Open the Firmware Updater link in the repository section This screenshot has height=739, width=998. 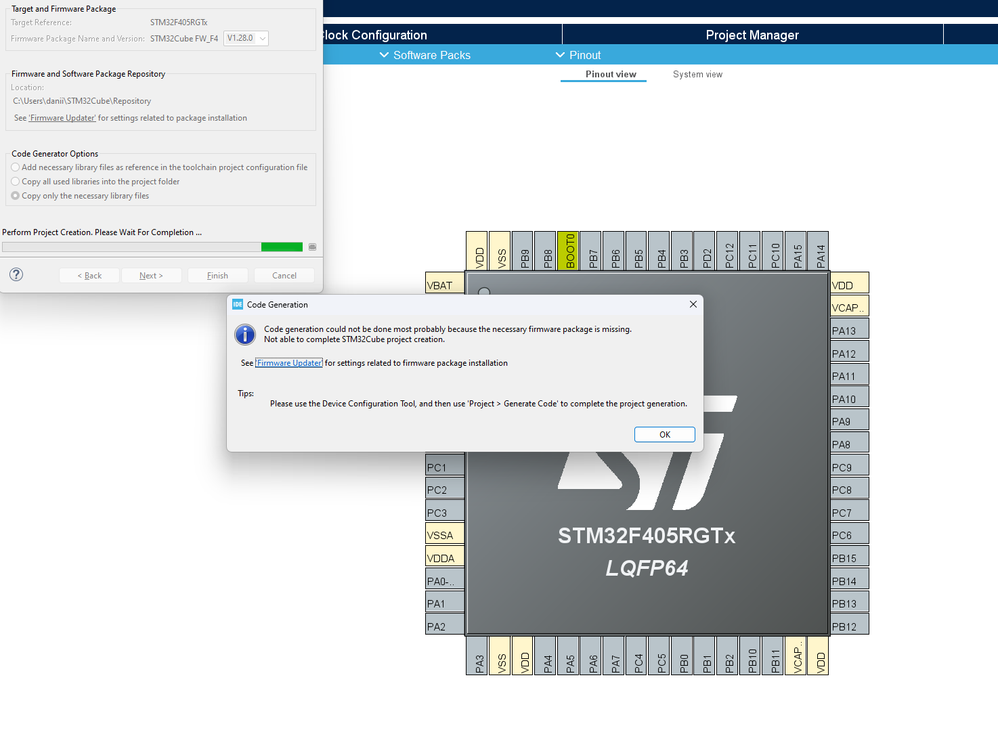[62, 118]
